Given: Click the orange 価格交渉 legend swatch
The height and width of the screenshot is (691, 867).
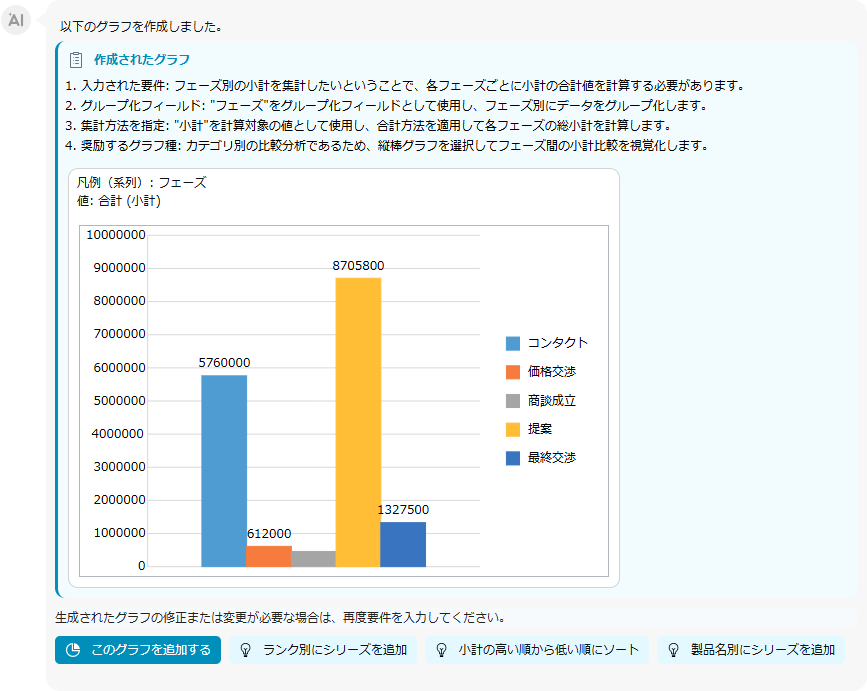Looking at the screenshot, I should click(x=513, y=372).
